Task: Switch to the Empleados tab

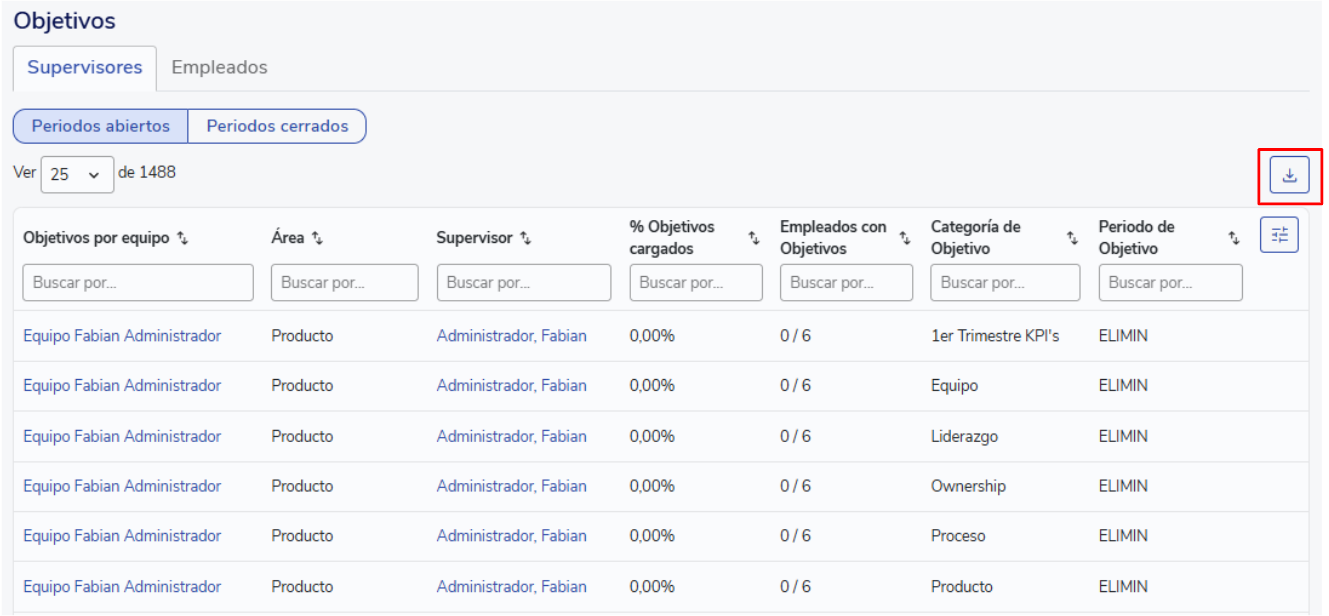Action: 219,68
